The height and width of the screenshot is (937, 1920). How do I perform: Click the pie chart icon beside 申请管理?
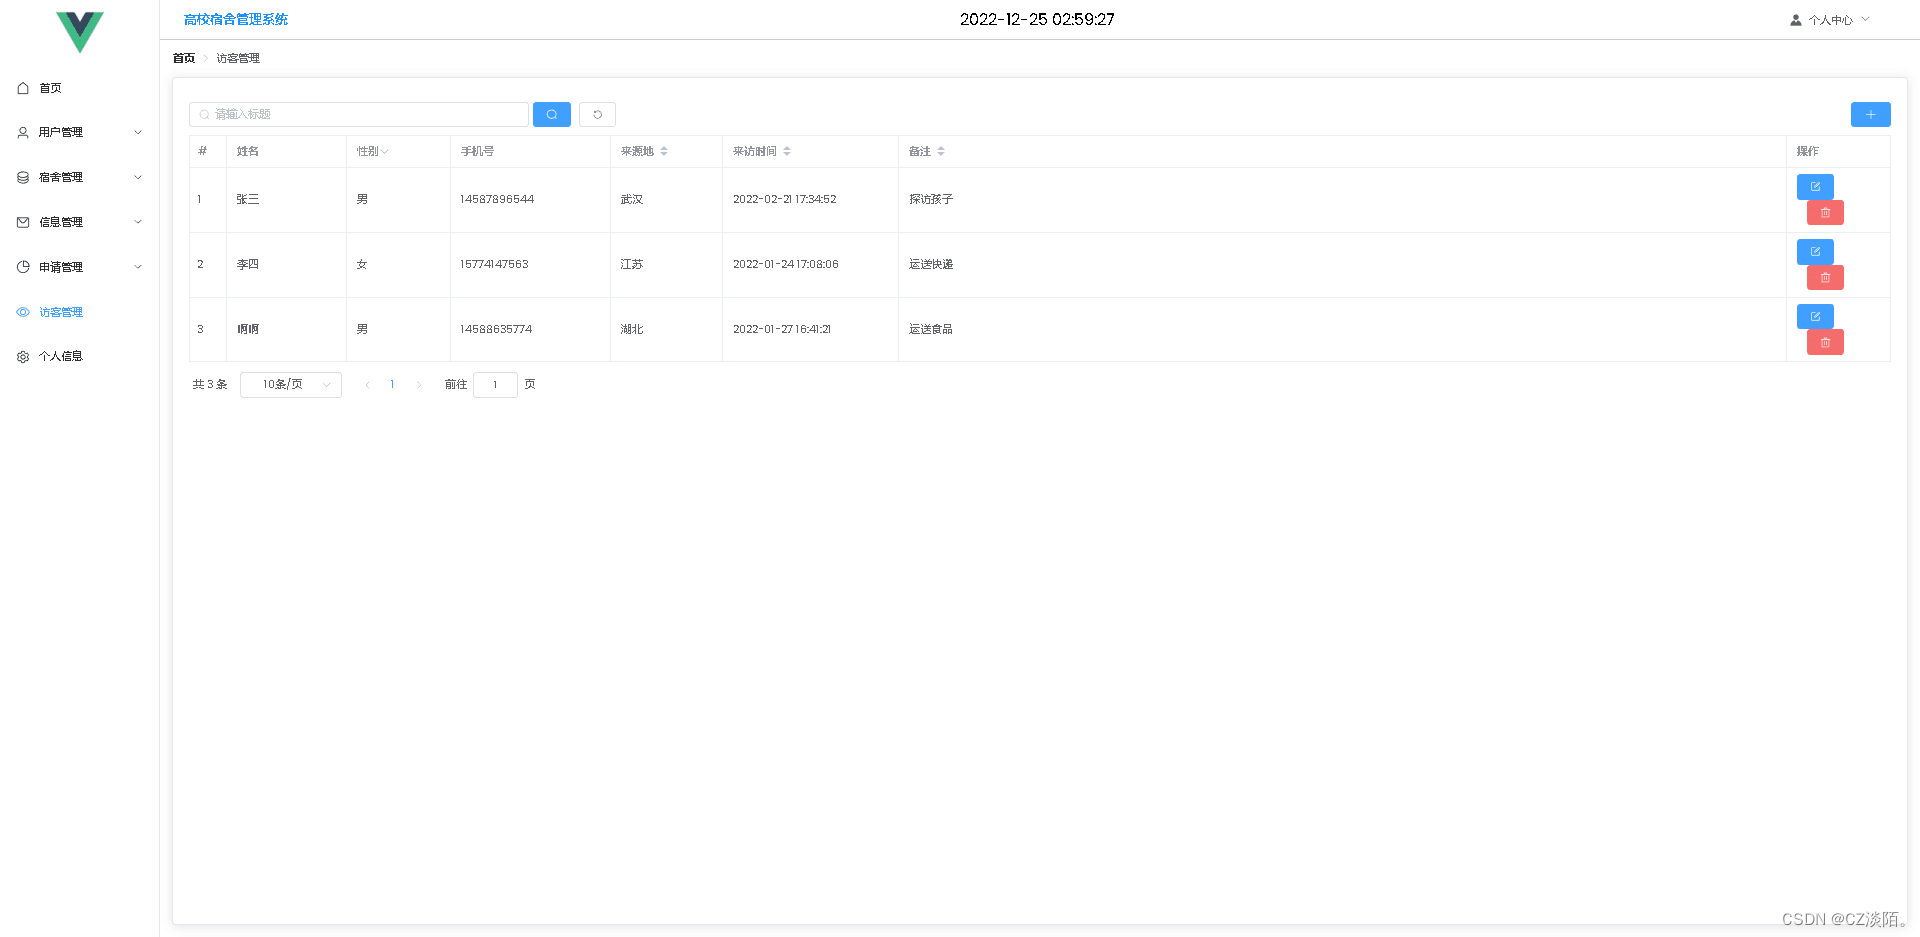click(23, 267)
